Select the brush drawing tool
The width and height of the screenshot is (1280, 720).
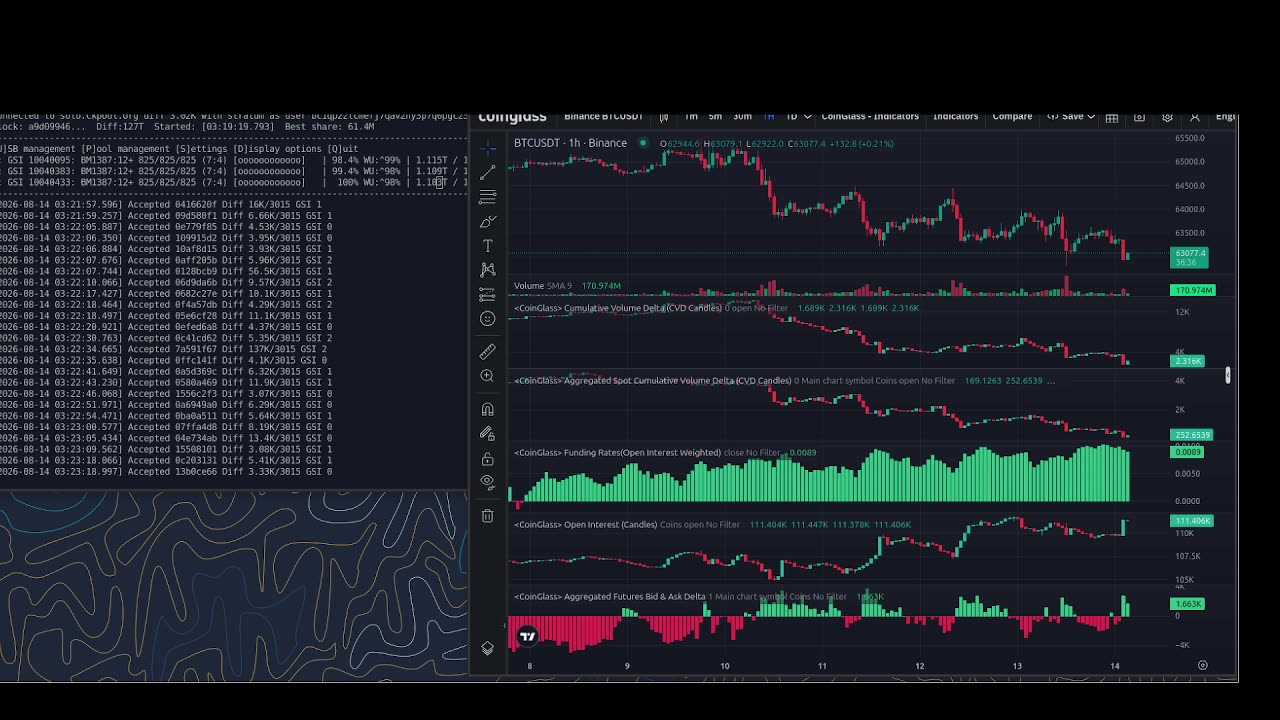click(487, 221)
